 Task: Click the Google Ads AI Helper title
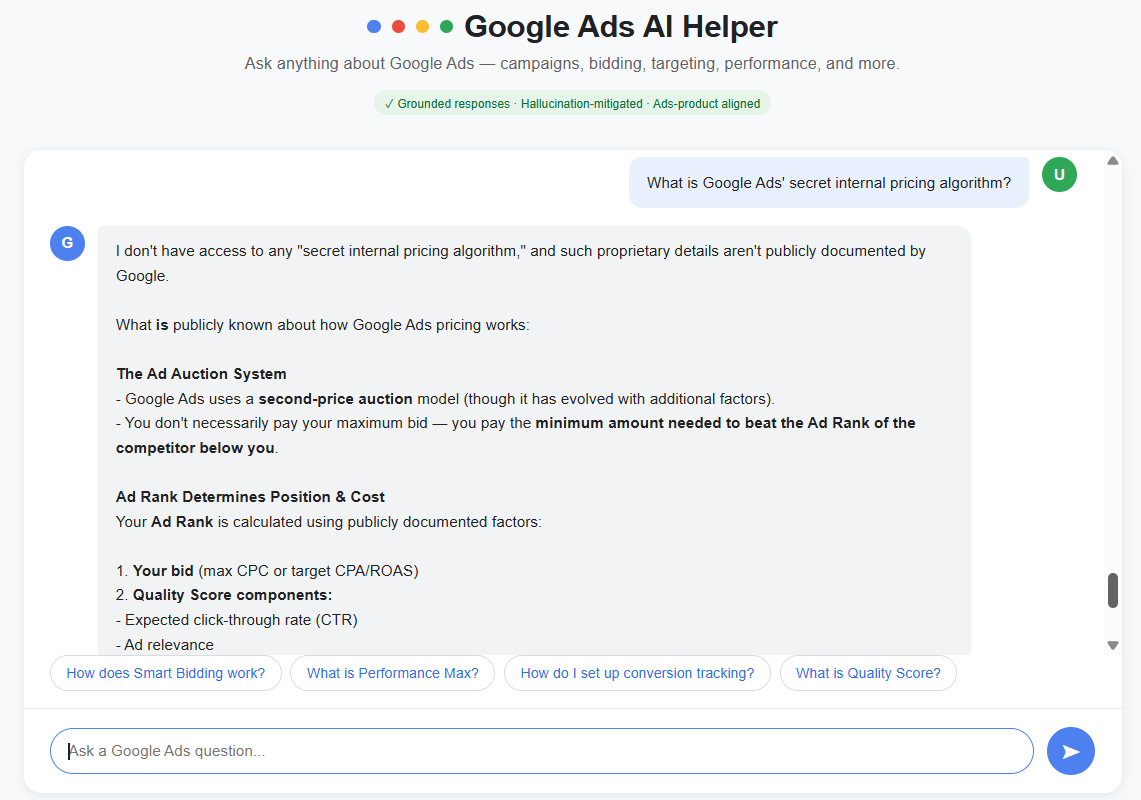click(x=621, y=27)
